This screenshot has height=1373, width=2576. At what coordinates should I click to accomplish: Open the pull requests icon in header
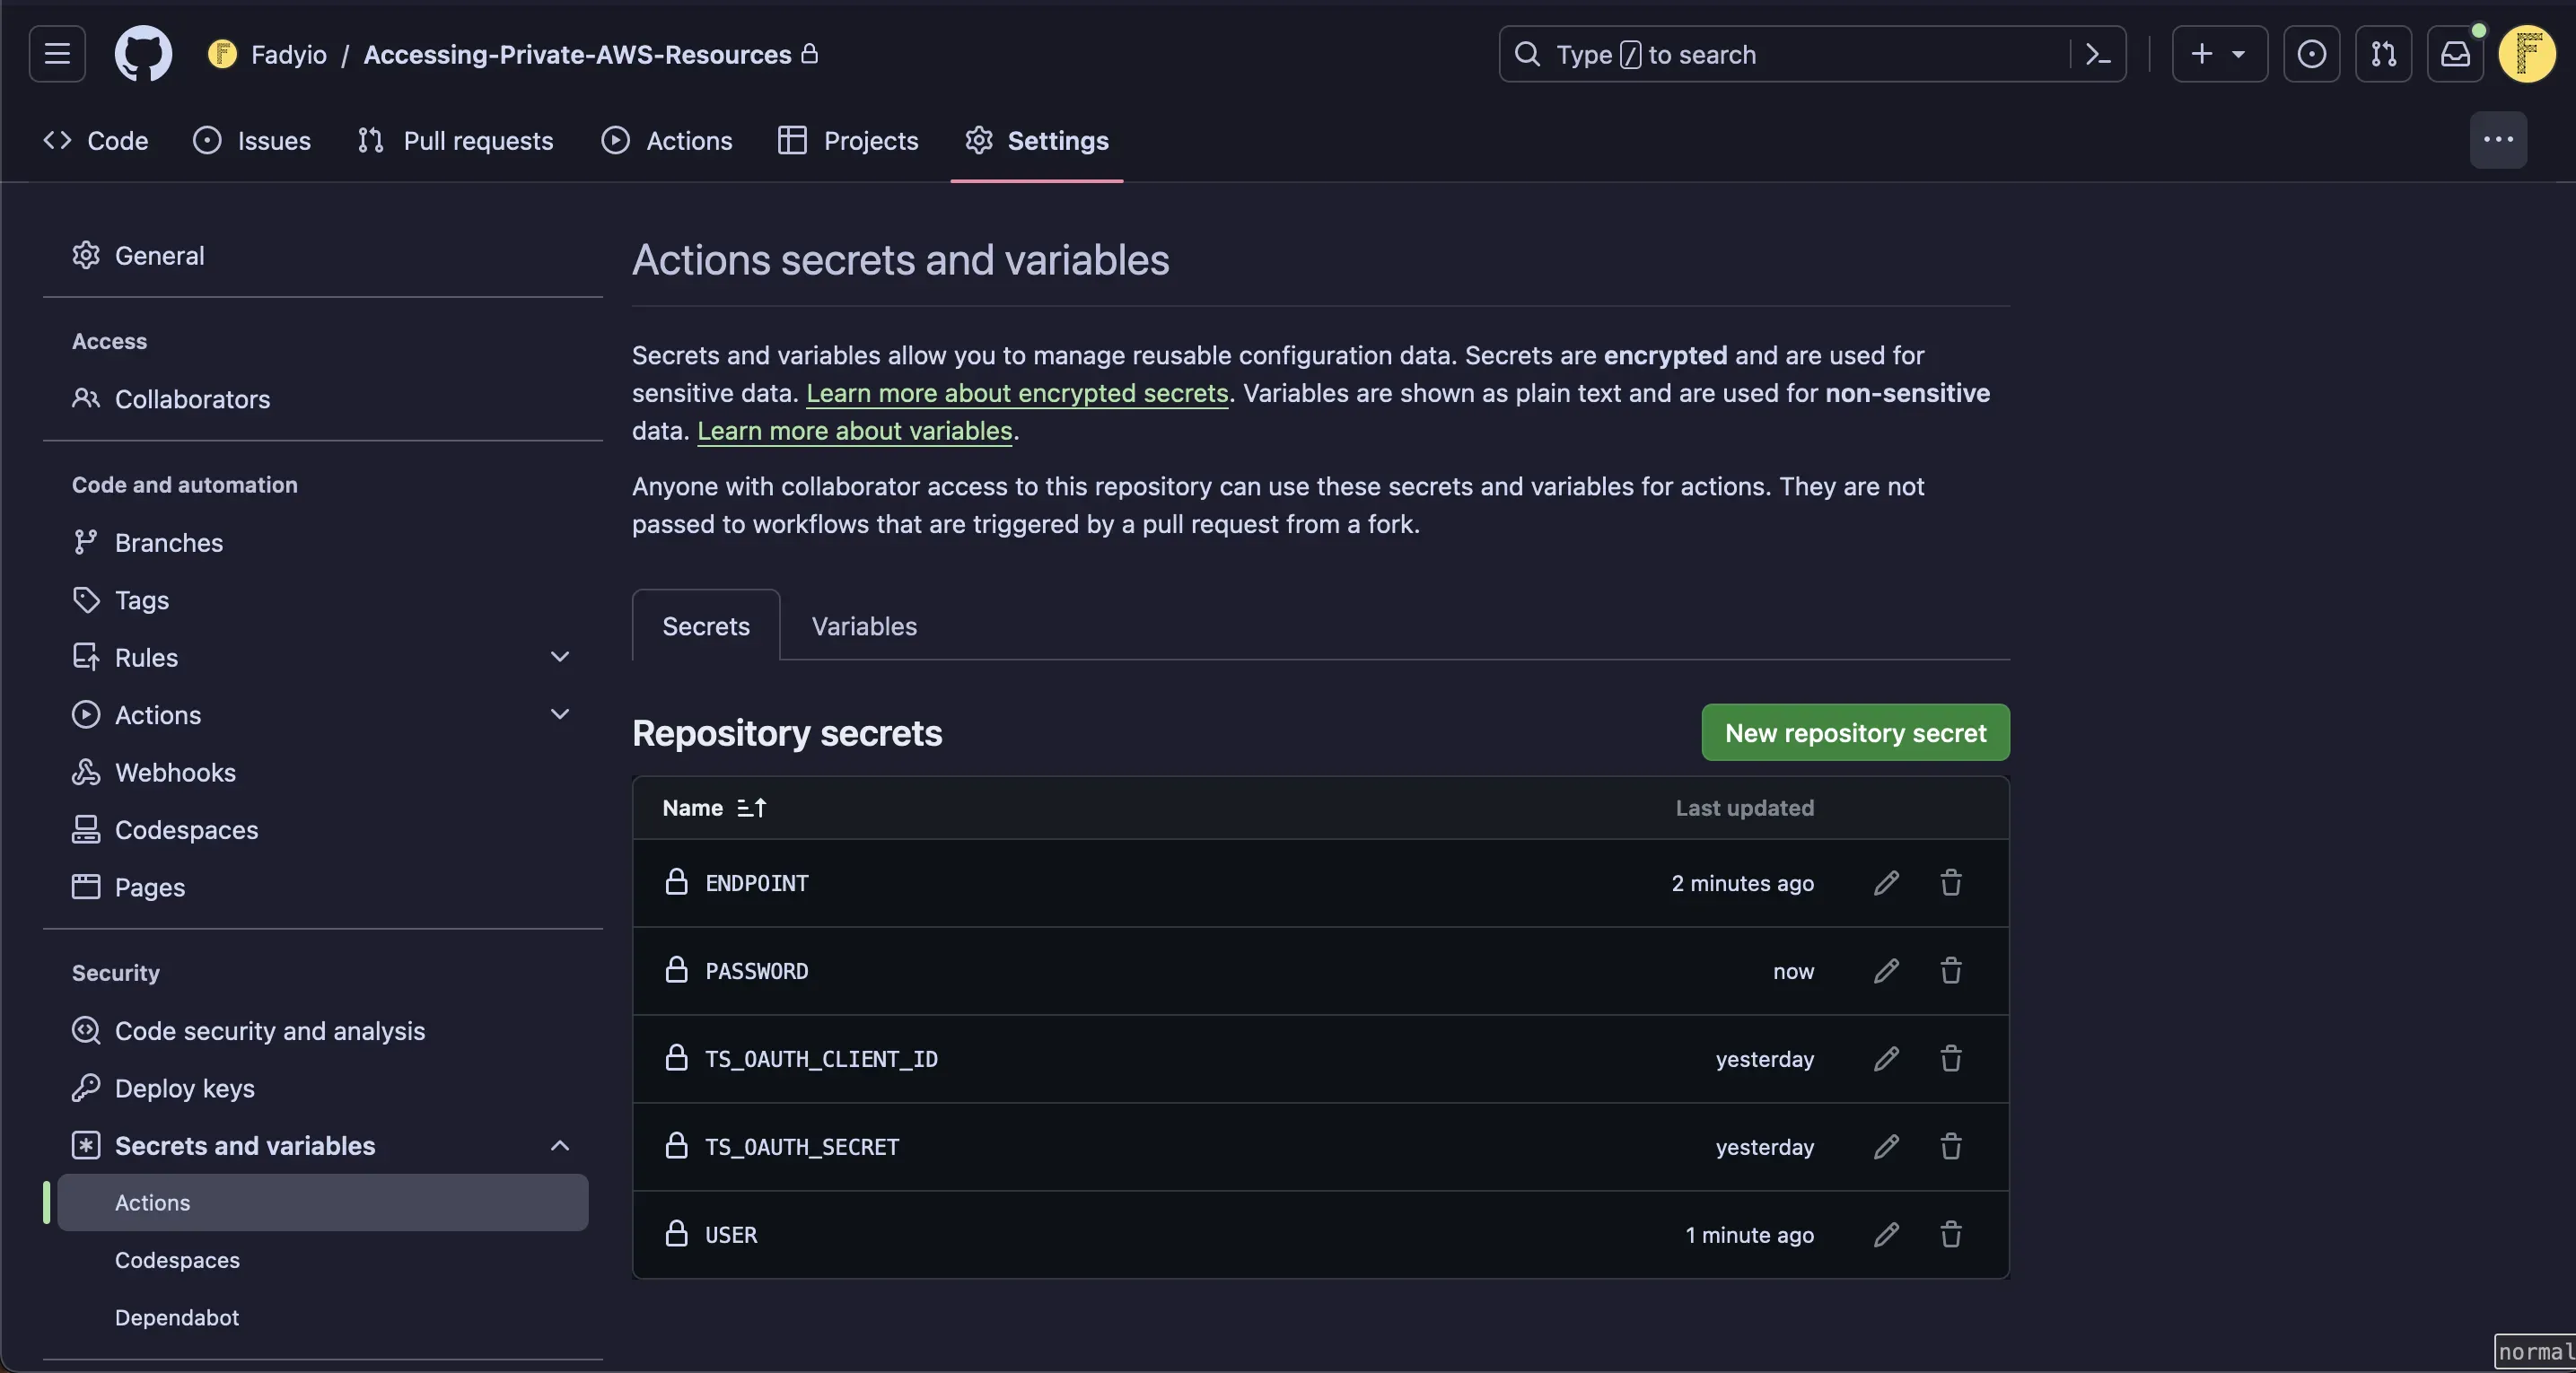click(2383, 54)
